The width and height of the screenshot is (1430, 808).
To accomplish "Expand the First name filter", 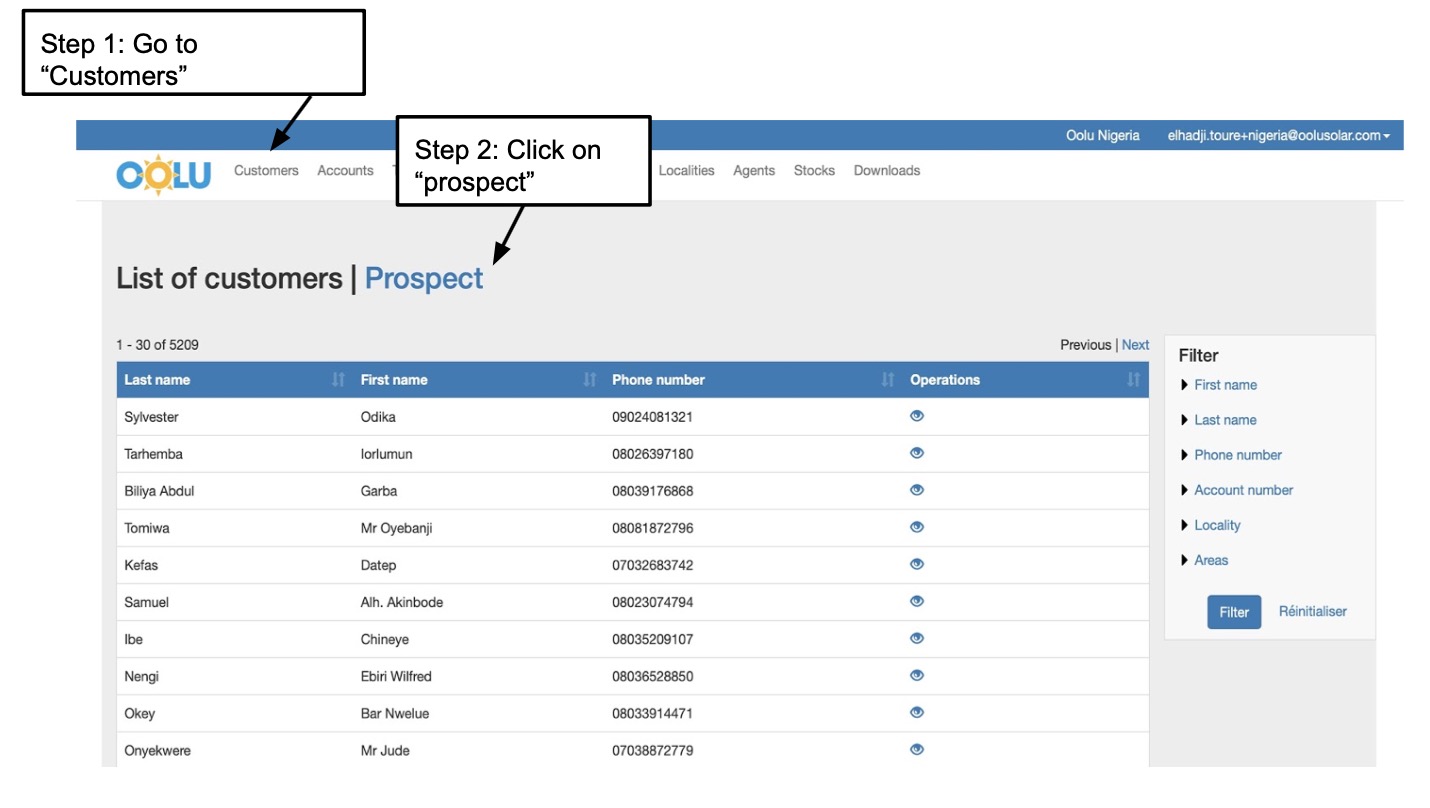I will (x=1225, y=385).
